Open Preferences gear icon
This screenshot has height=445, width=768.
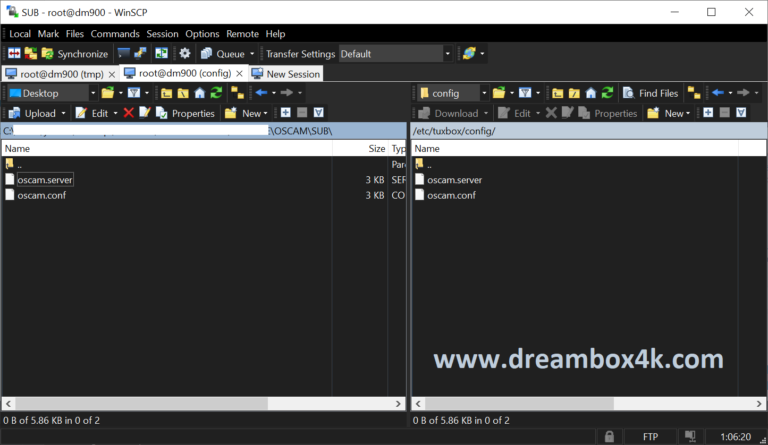coord(185,53)
